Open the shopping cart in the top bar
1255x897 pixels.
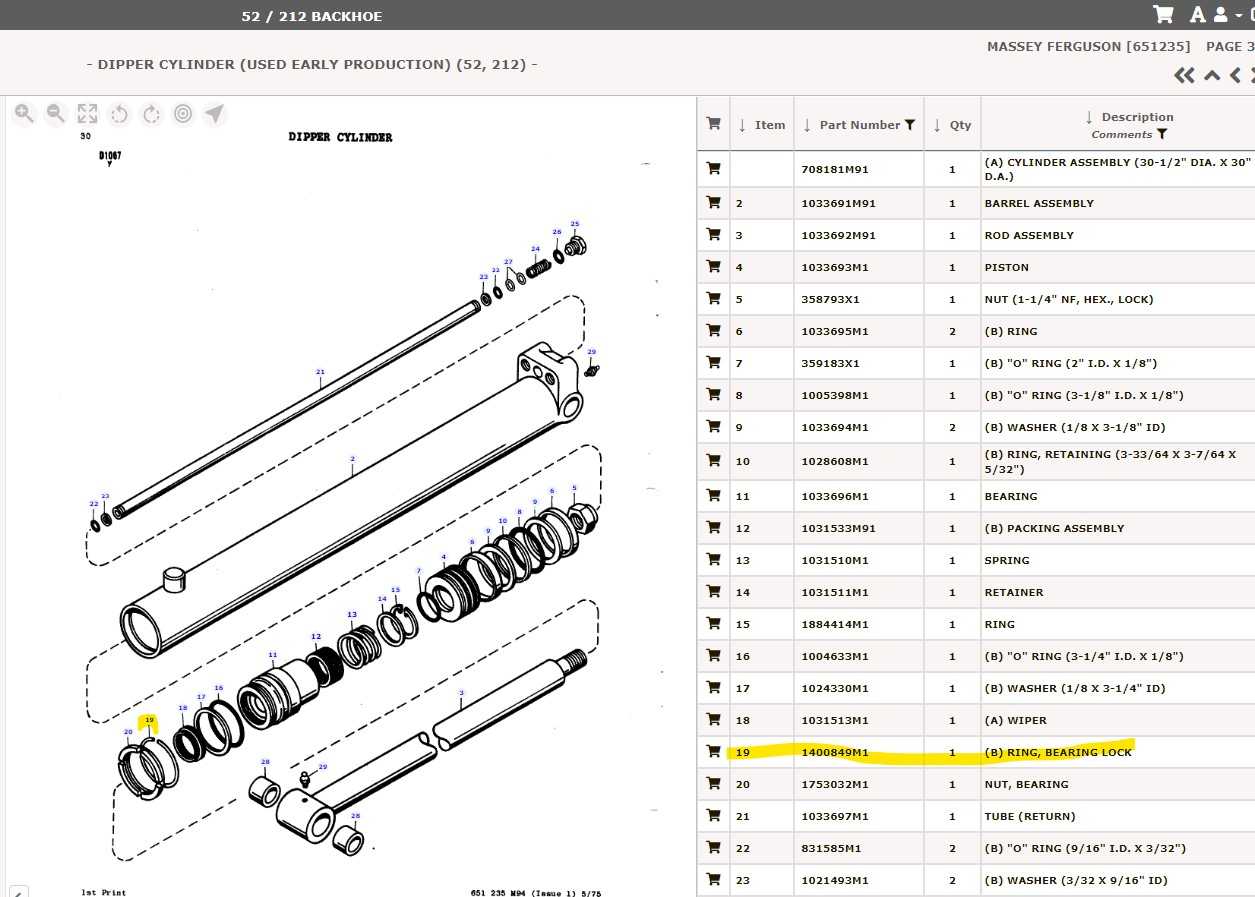pos(1163,14)
